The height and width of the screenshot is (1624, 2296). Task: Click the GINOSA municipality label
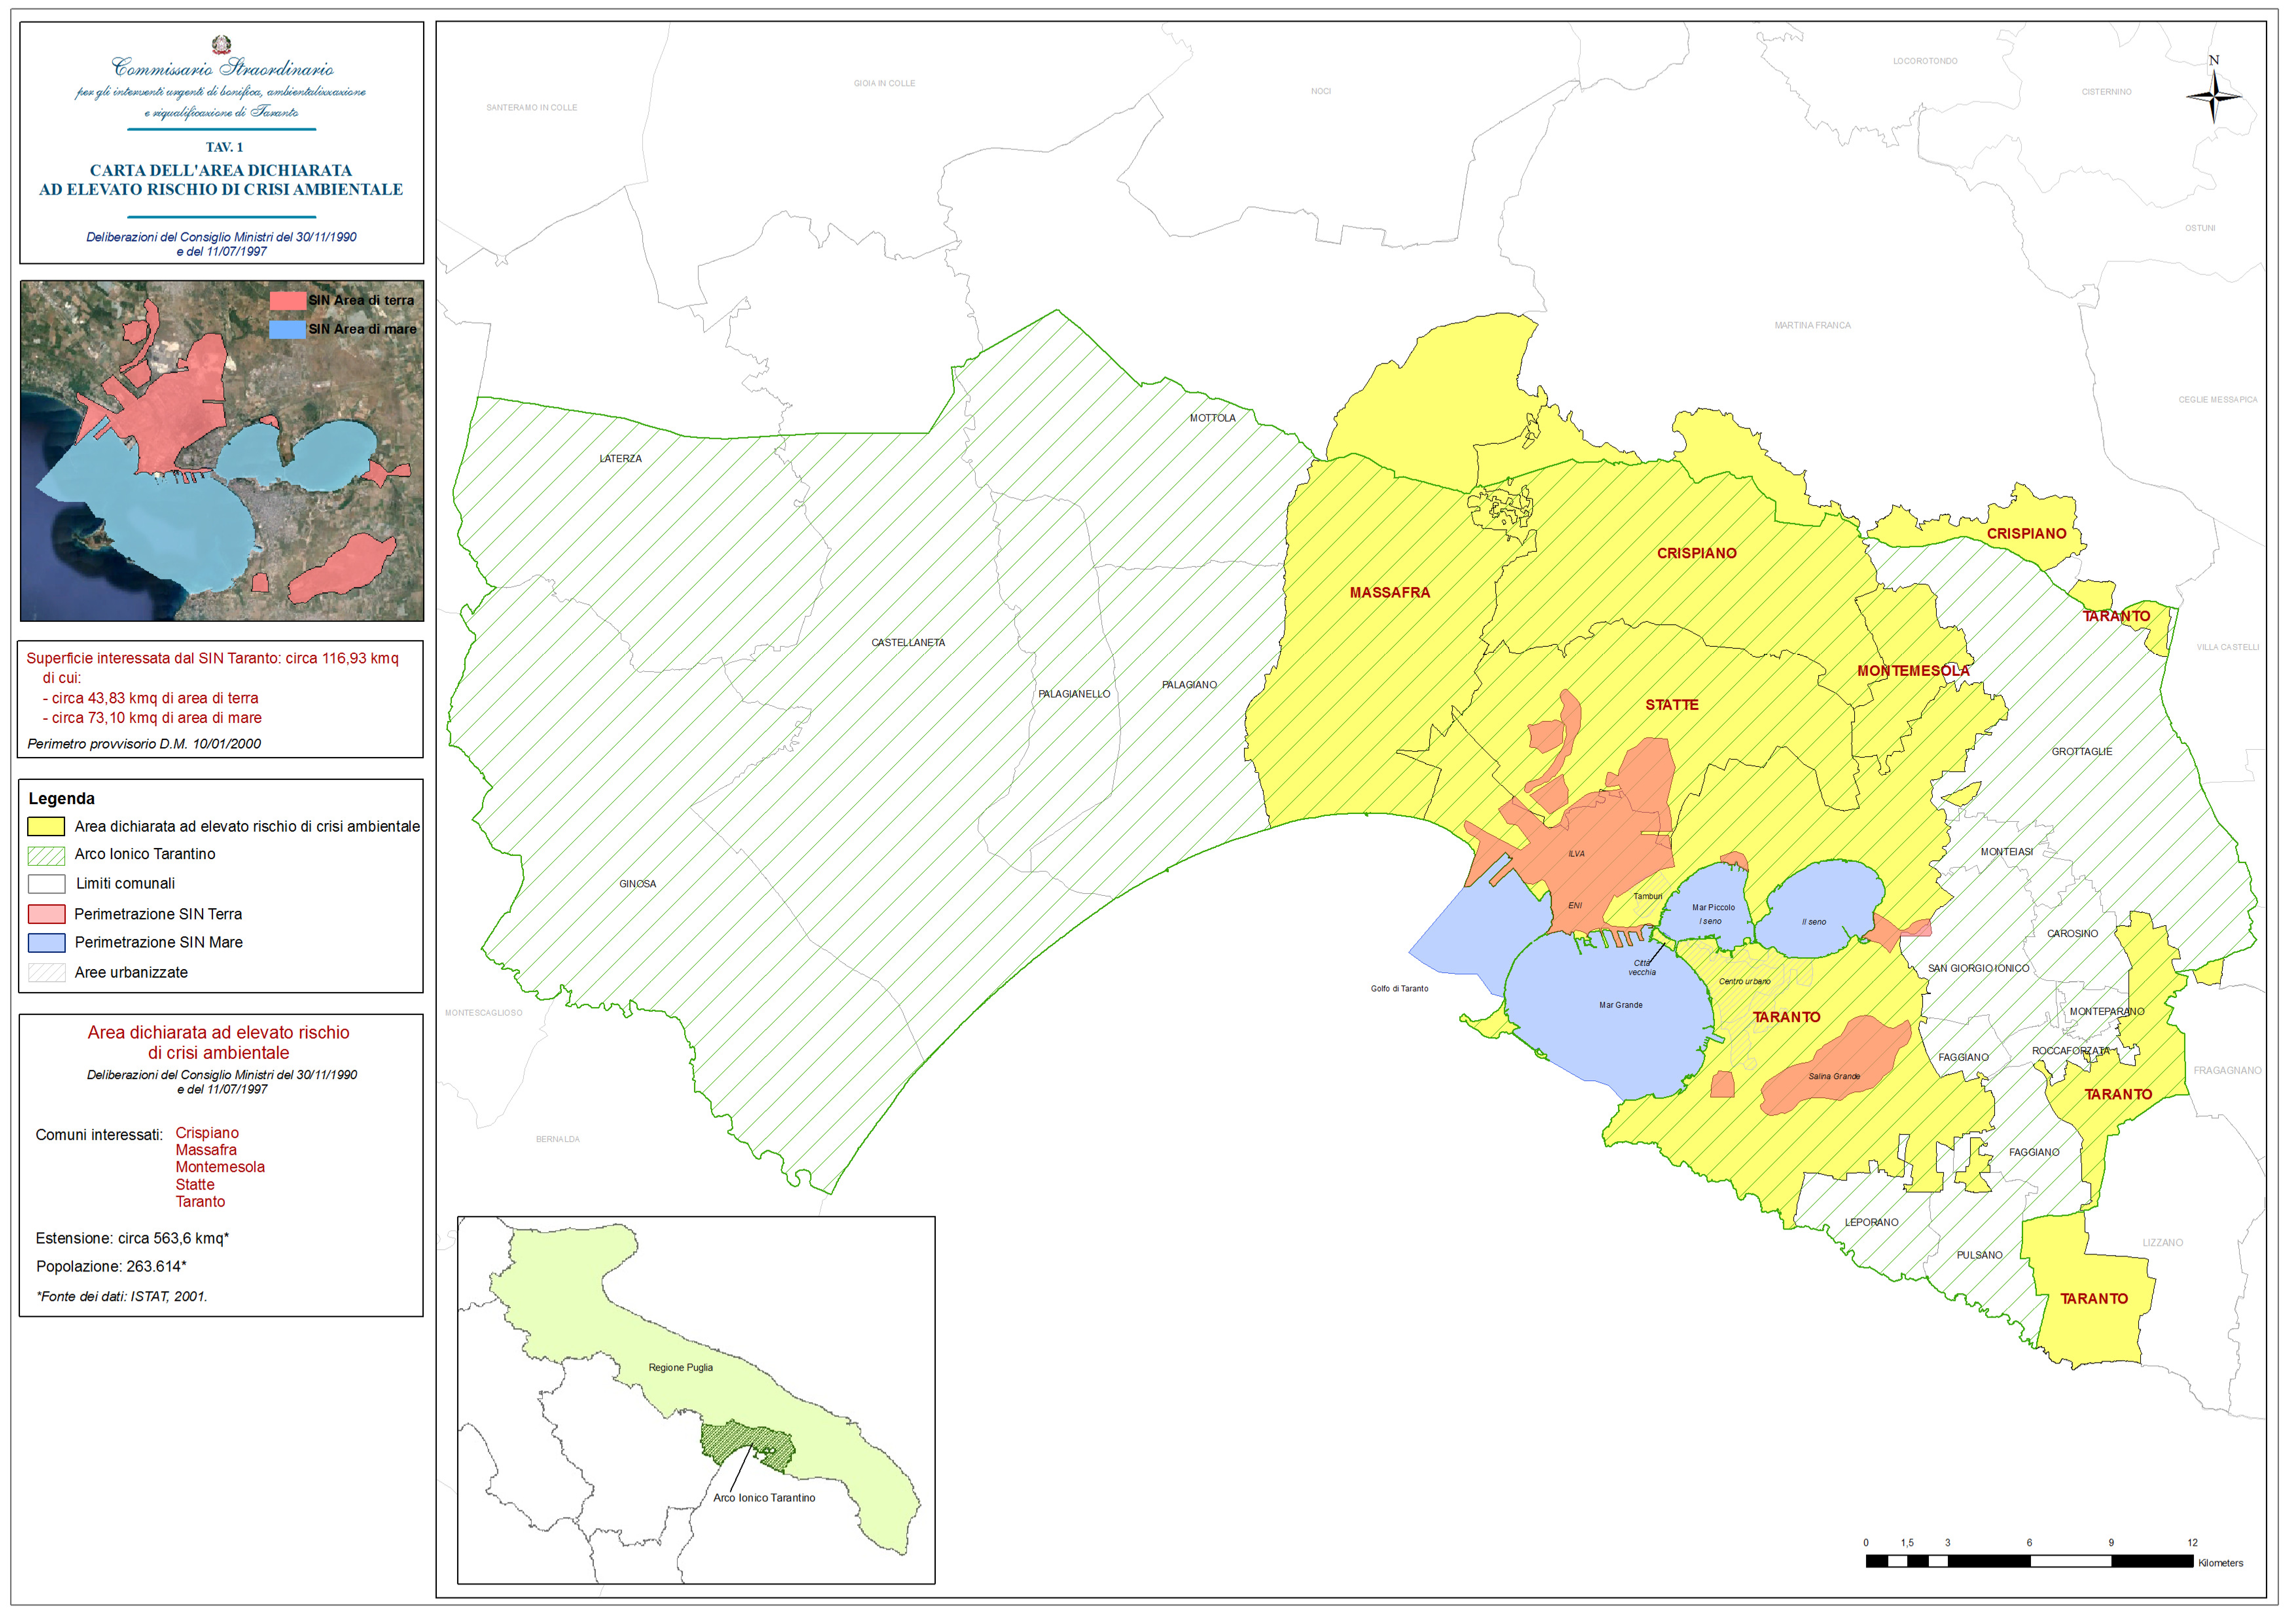pos(638,884)
